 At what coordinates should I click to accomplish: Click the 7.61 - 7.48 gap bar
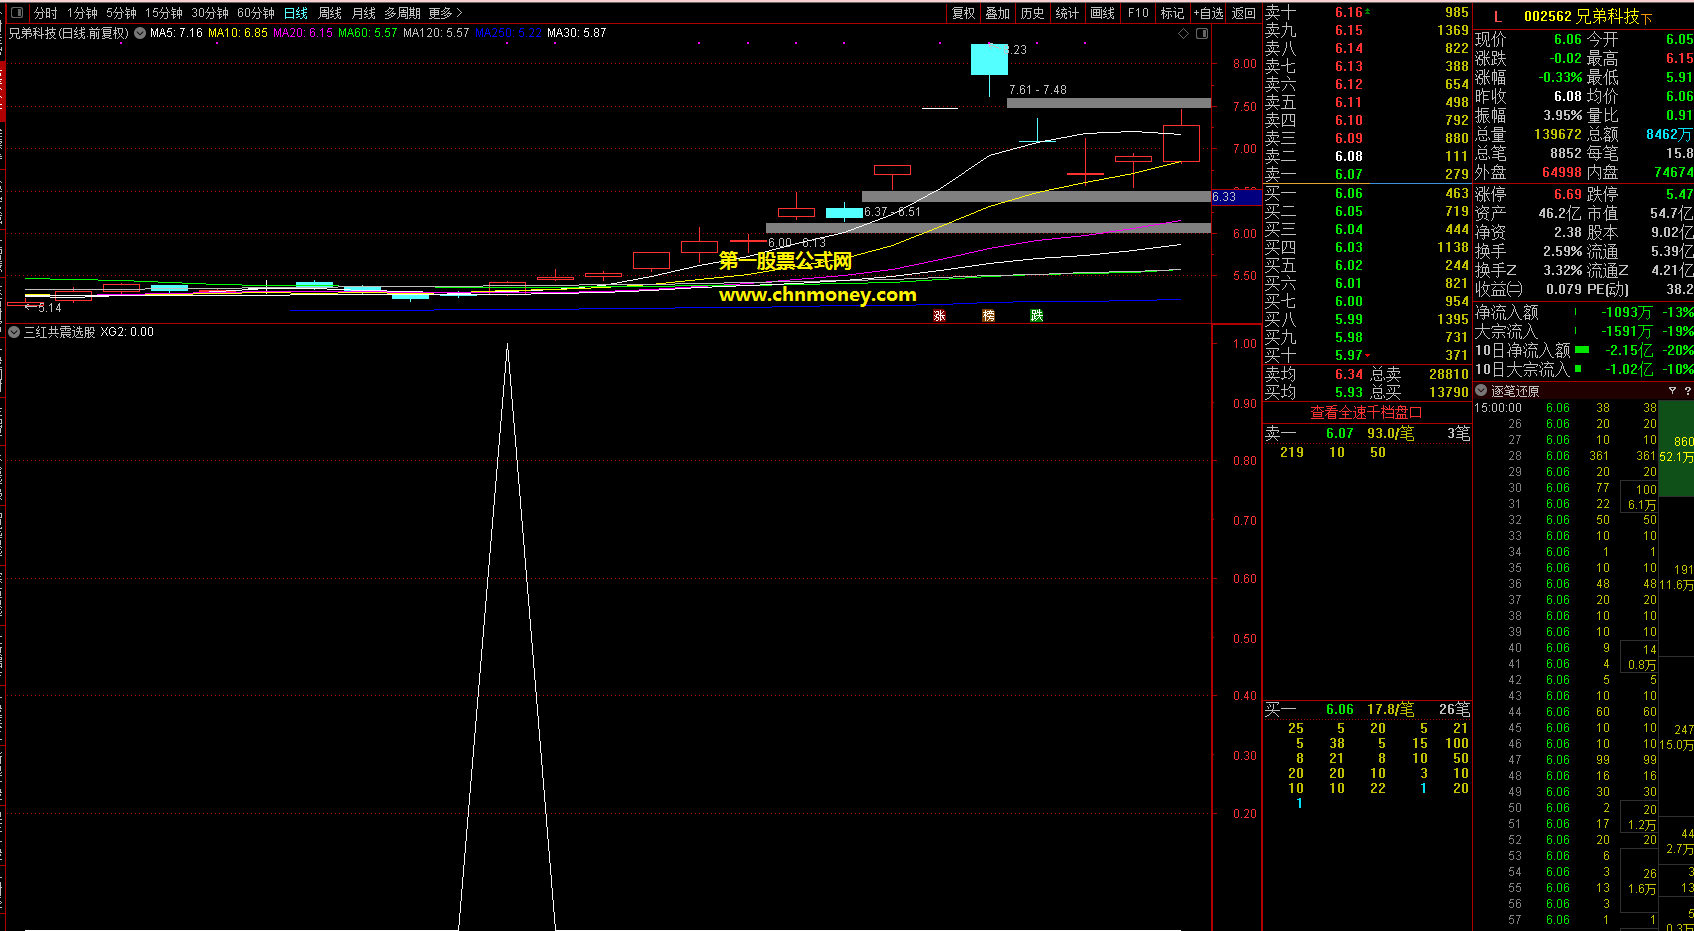1108,102
